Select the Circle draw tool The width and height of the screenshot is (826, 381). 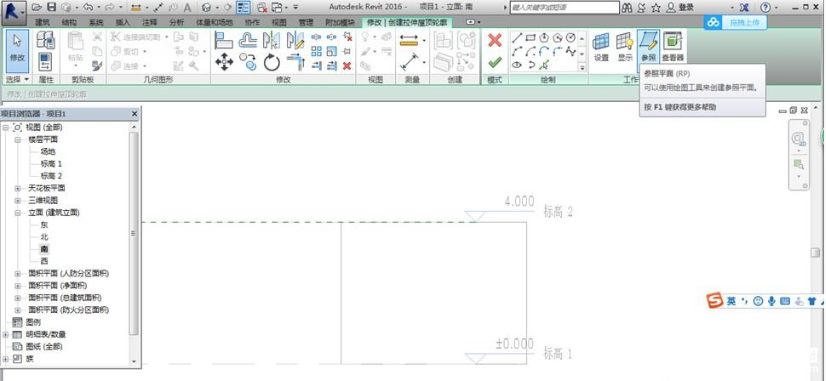click(x=571, y=38)
